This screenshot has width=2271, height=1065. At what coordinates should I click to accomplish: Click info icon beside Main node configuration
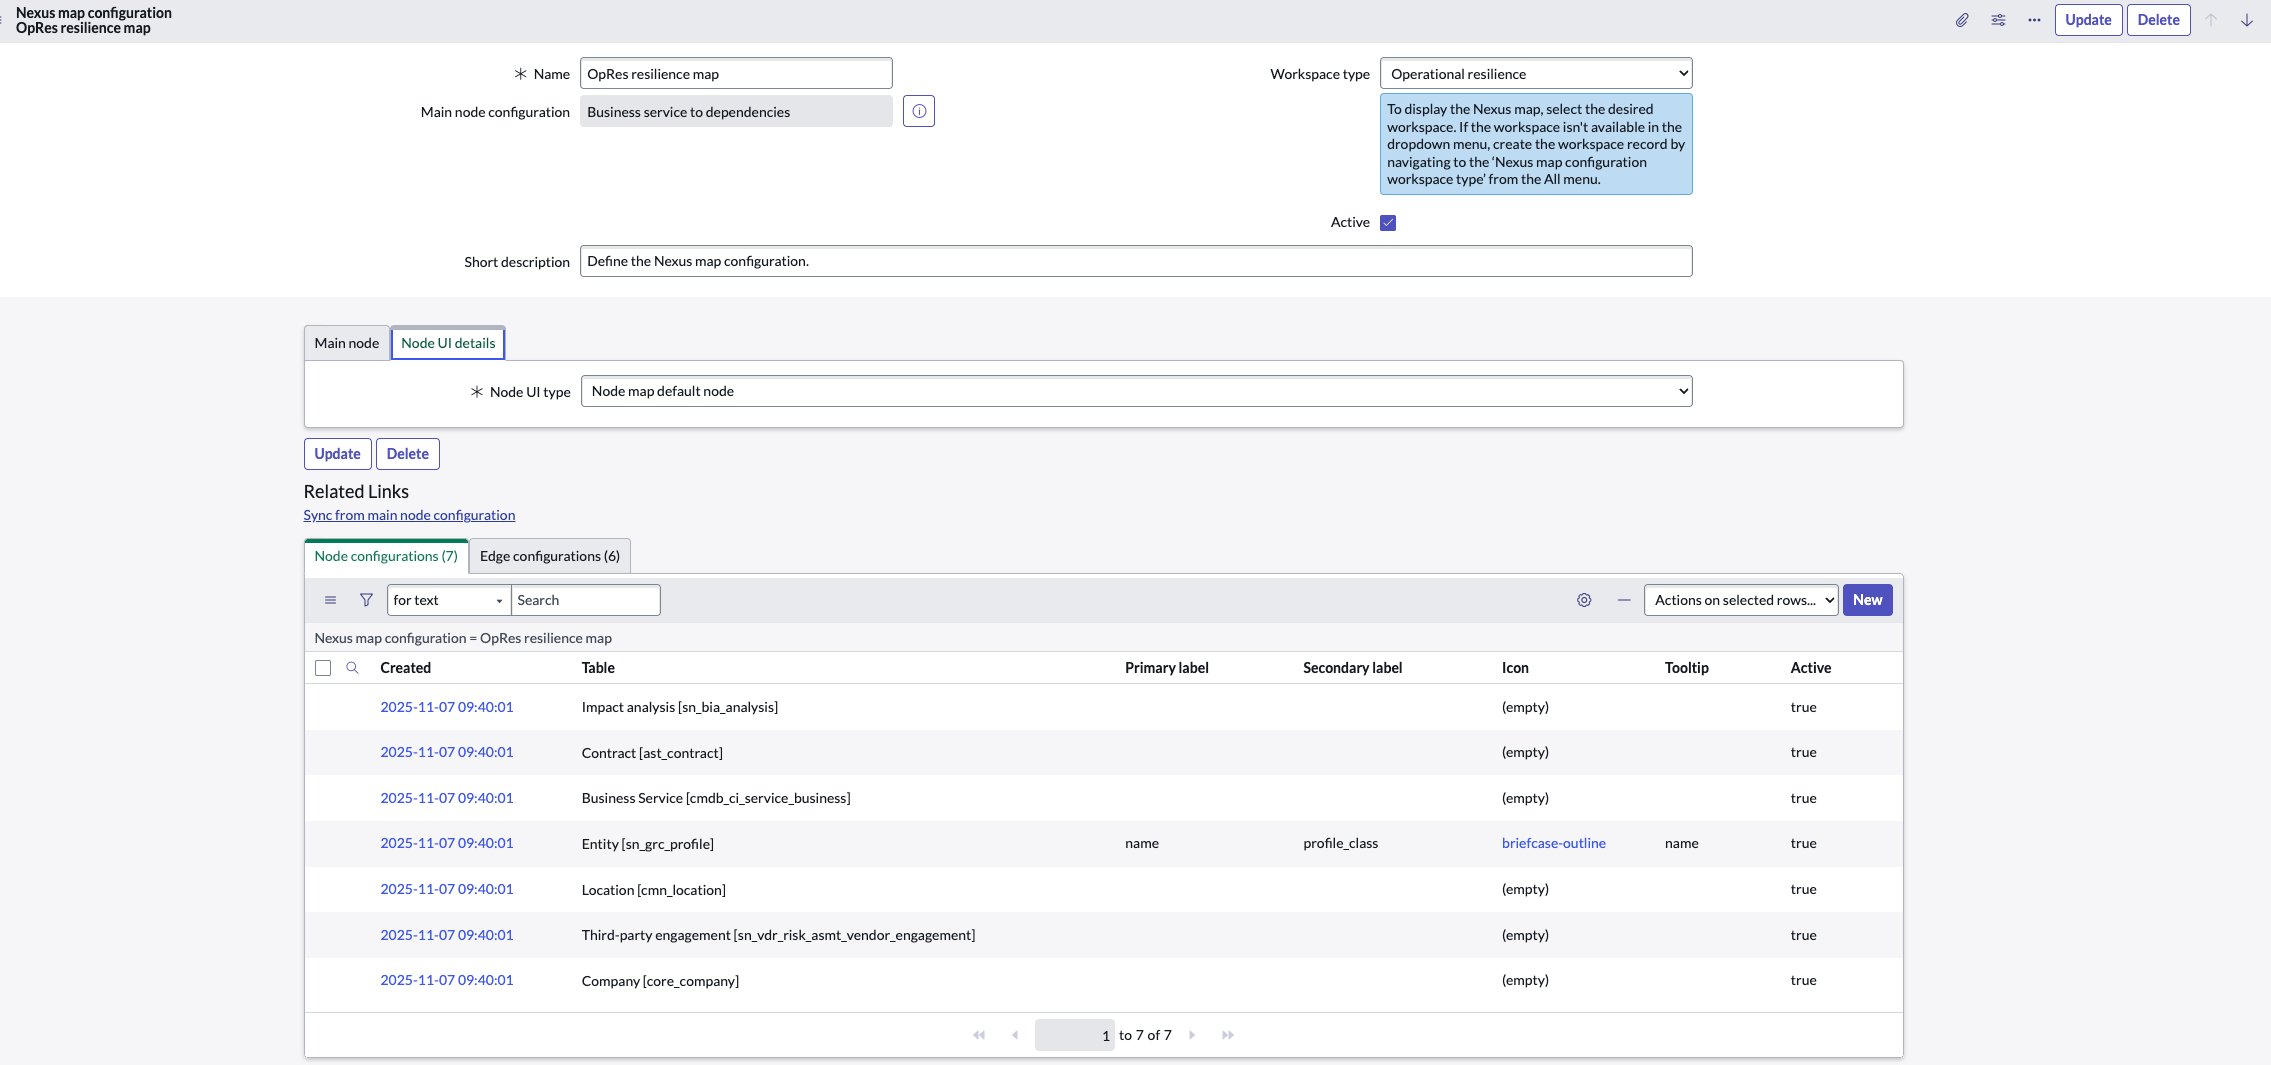pos(919,111)
